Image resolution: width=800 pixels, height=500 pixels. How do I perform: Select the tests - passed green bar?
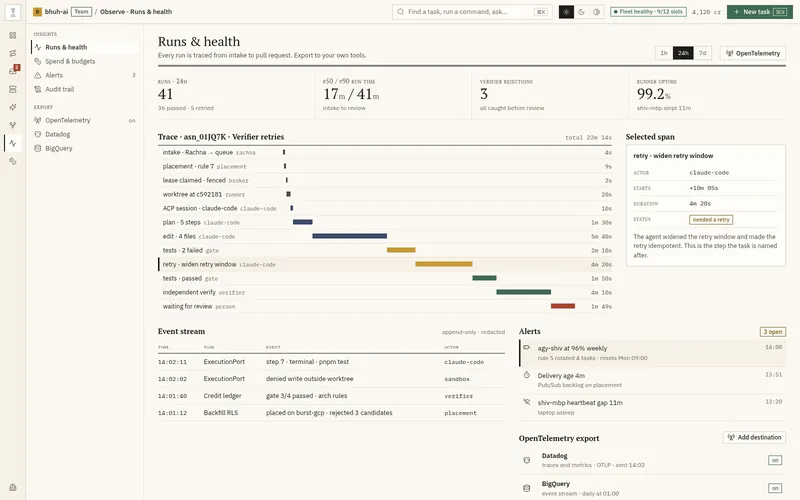point(484,278)
